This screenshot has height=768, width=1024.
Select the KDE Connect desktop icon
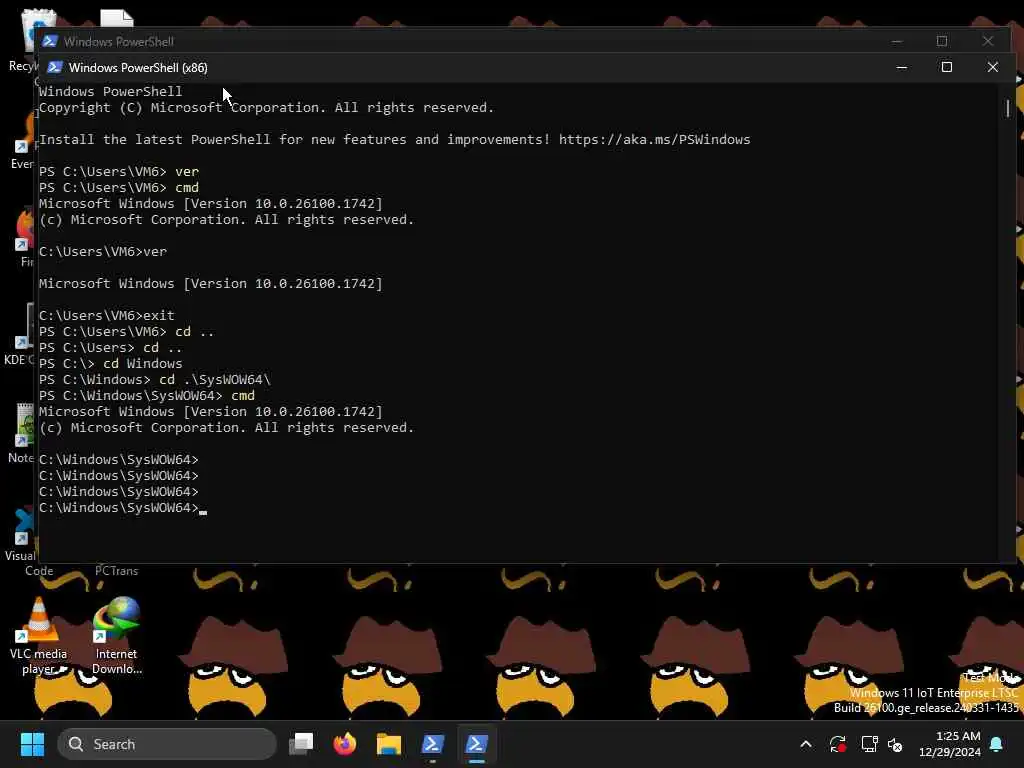20,334
